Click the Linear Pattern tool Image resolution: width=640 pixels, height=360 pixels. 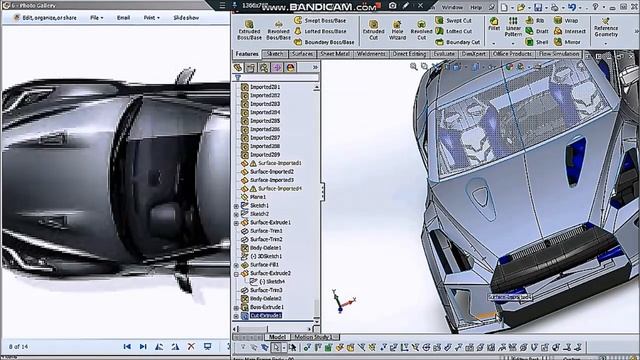[513, 27]
